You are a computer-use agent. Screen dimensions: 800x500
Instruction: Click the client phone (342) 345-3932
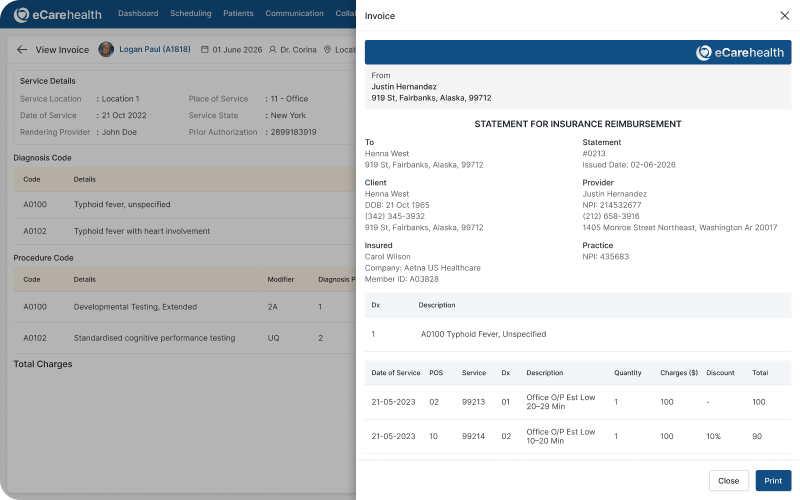pos(395,216)
